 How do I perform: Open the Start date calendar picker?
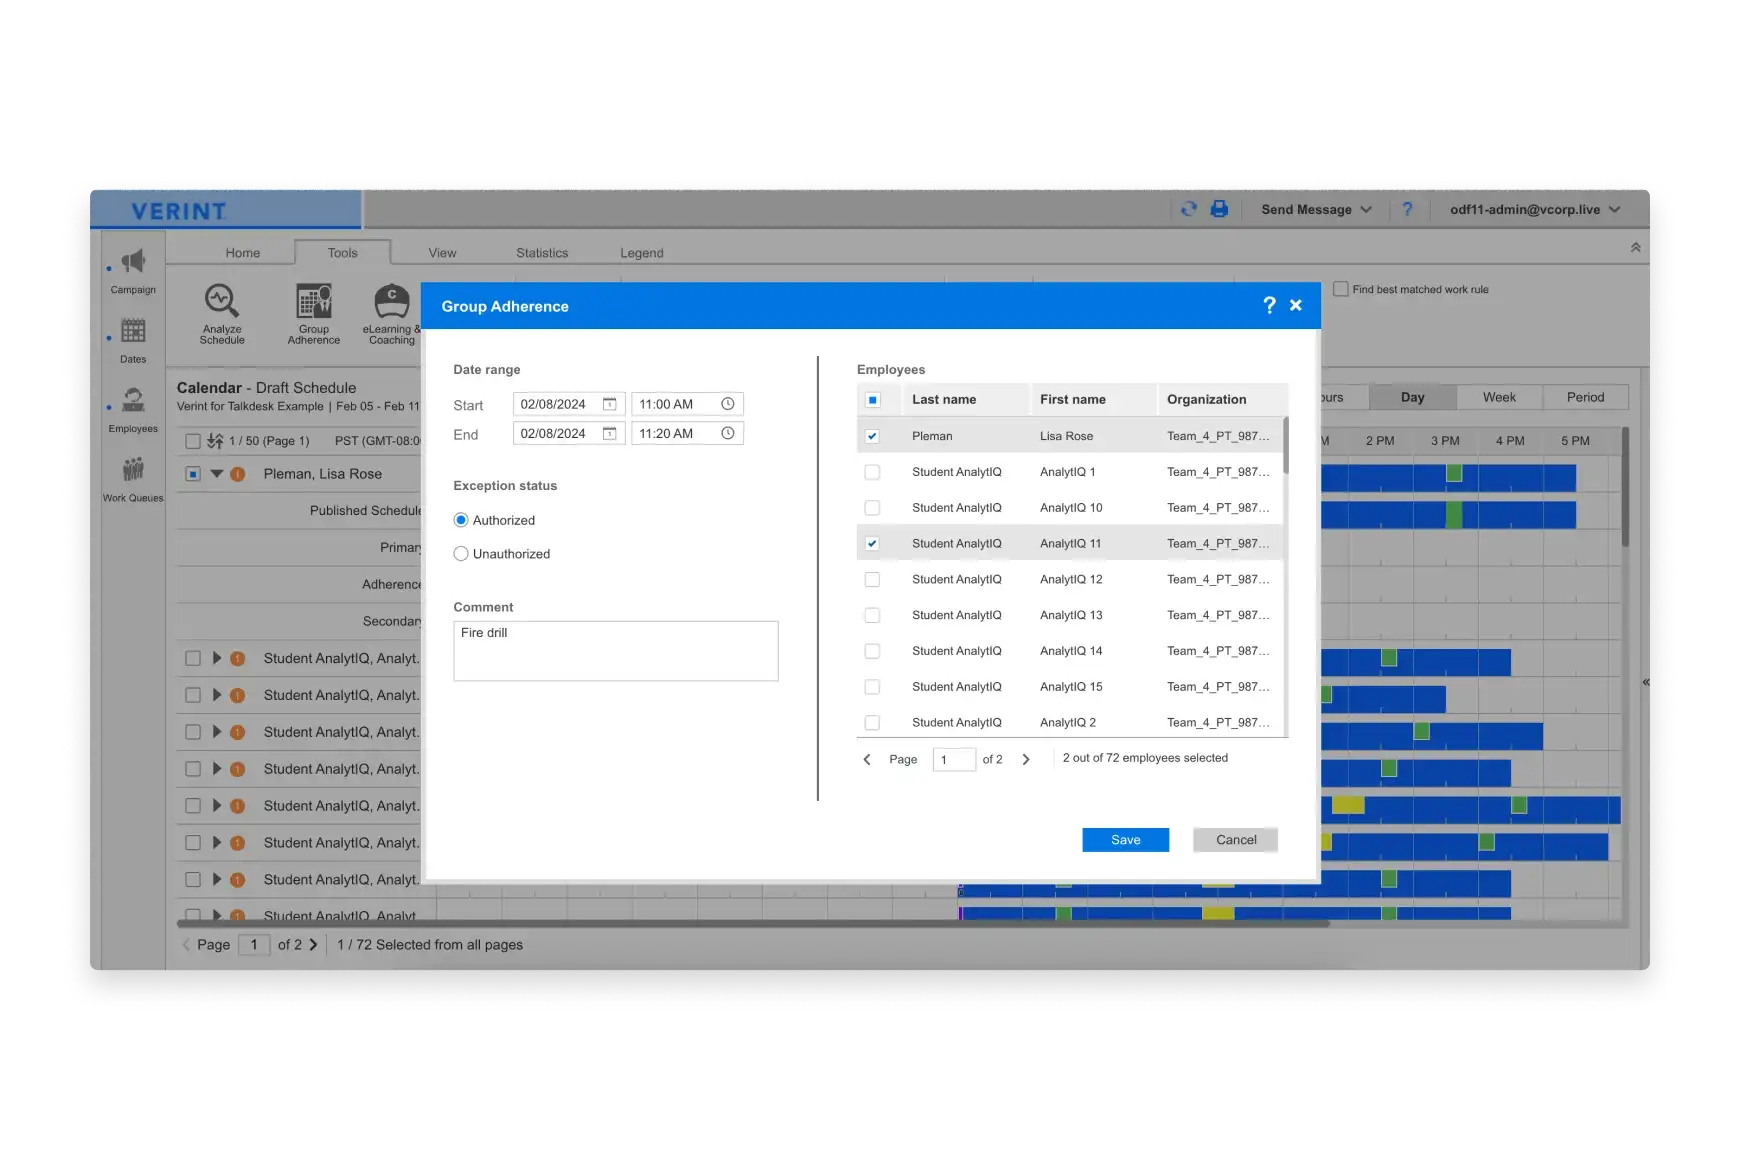click(610, 403)
